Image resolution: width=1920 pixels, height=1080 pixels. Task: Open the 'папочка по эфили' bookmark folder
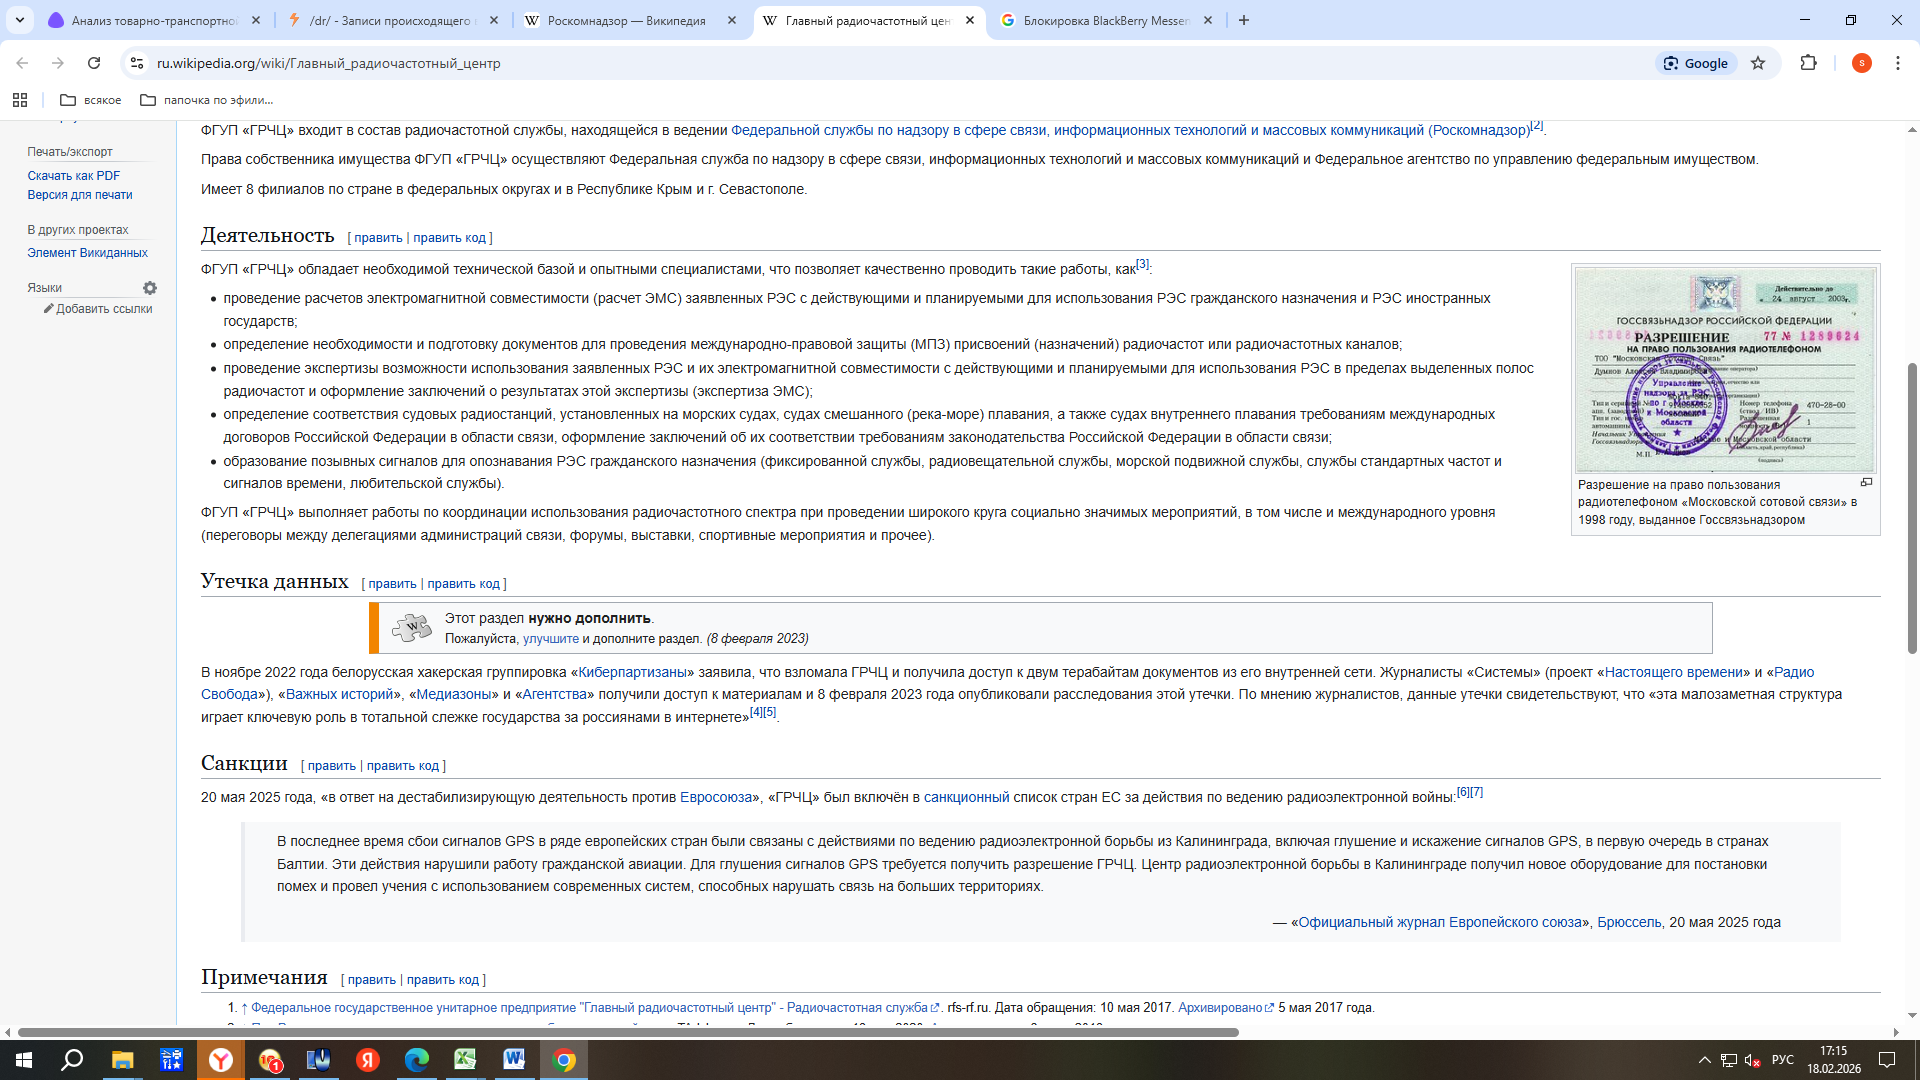tap(207, 100)
